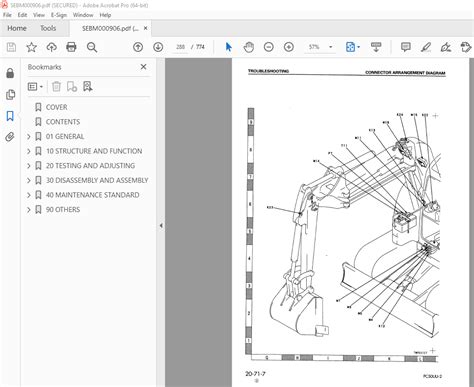Expand 20 TESTING AND ADJUSTING bookmark
474x387 pixels.
[29, 166]
